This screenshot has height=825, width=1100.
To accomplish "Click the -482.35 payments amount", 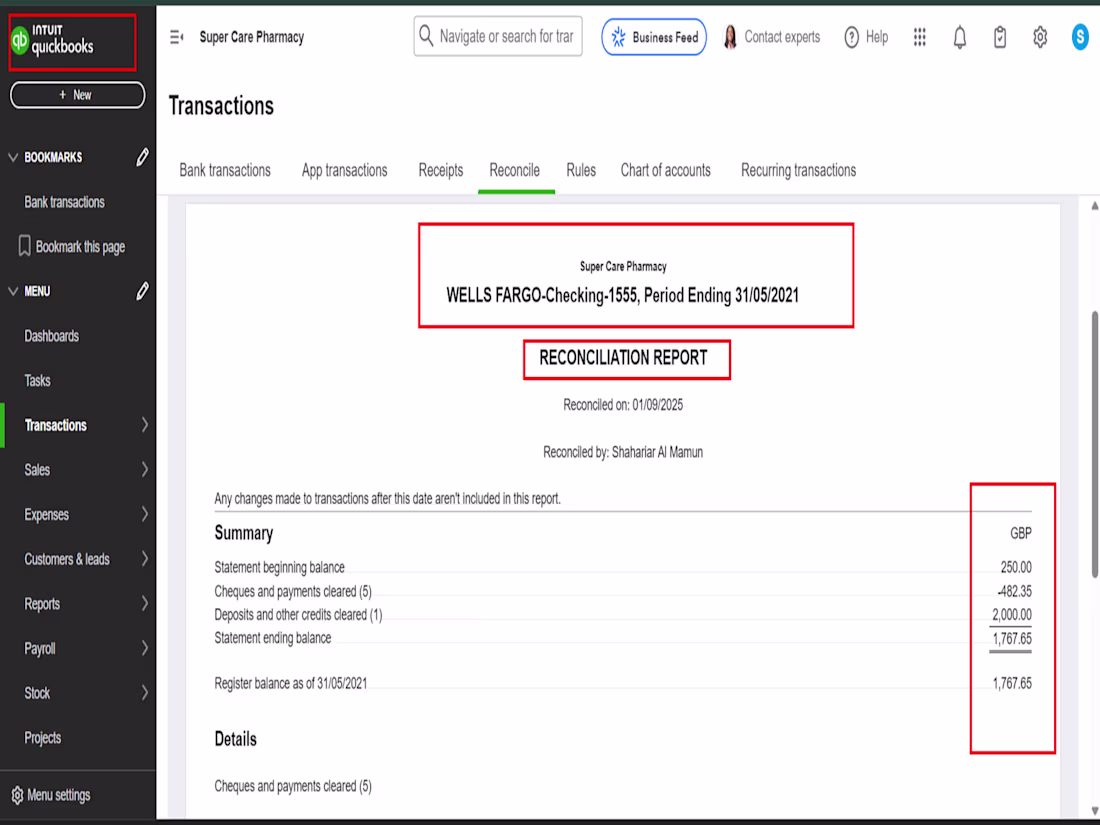I will 1014,591.
